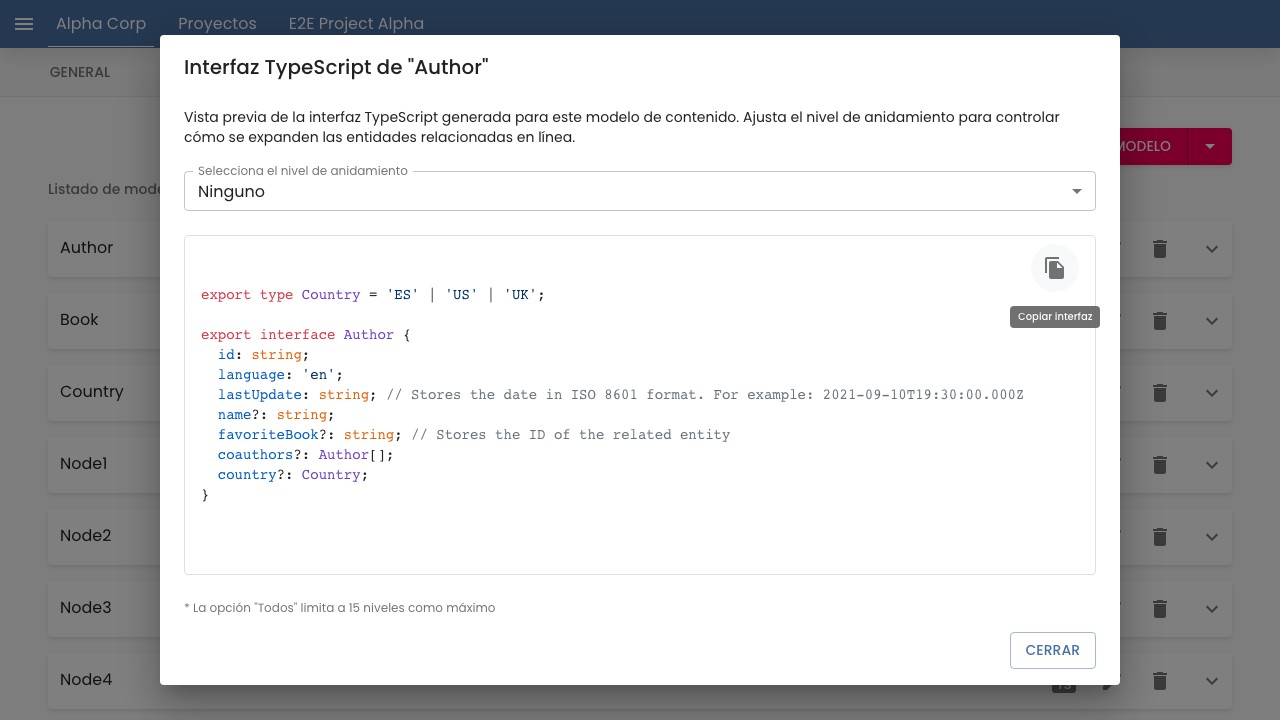Viewport: 1280px width, 720px height.
Task: Click the 'coauthors?: Author[]' code line
Action: click(306, 455)
